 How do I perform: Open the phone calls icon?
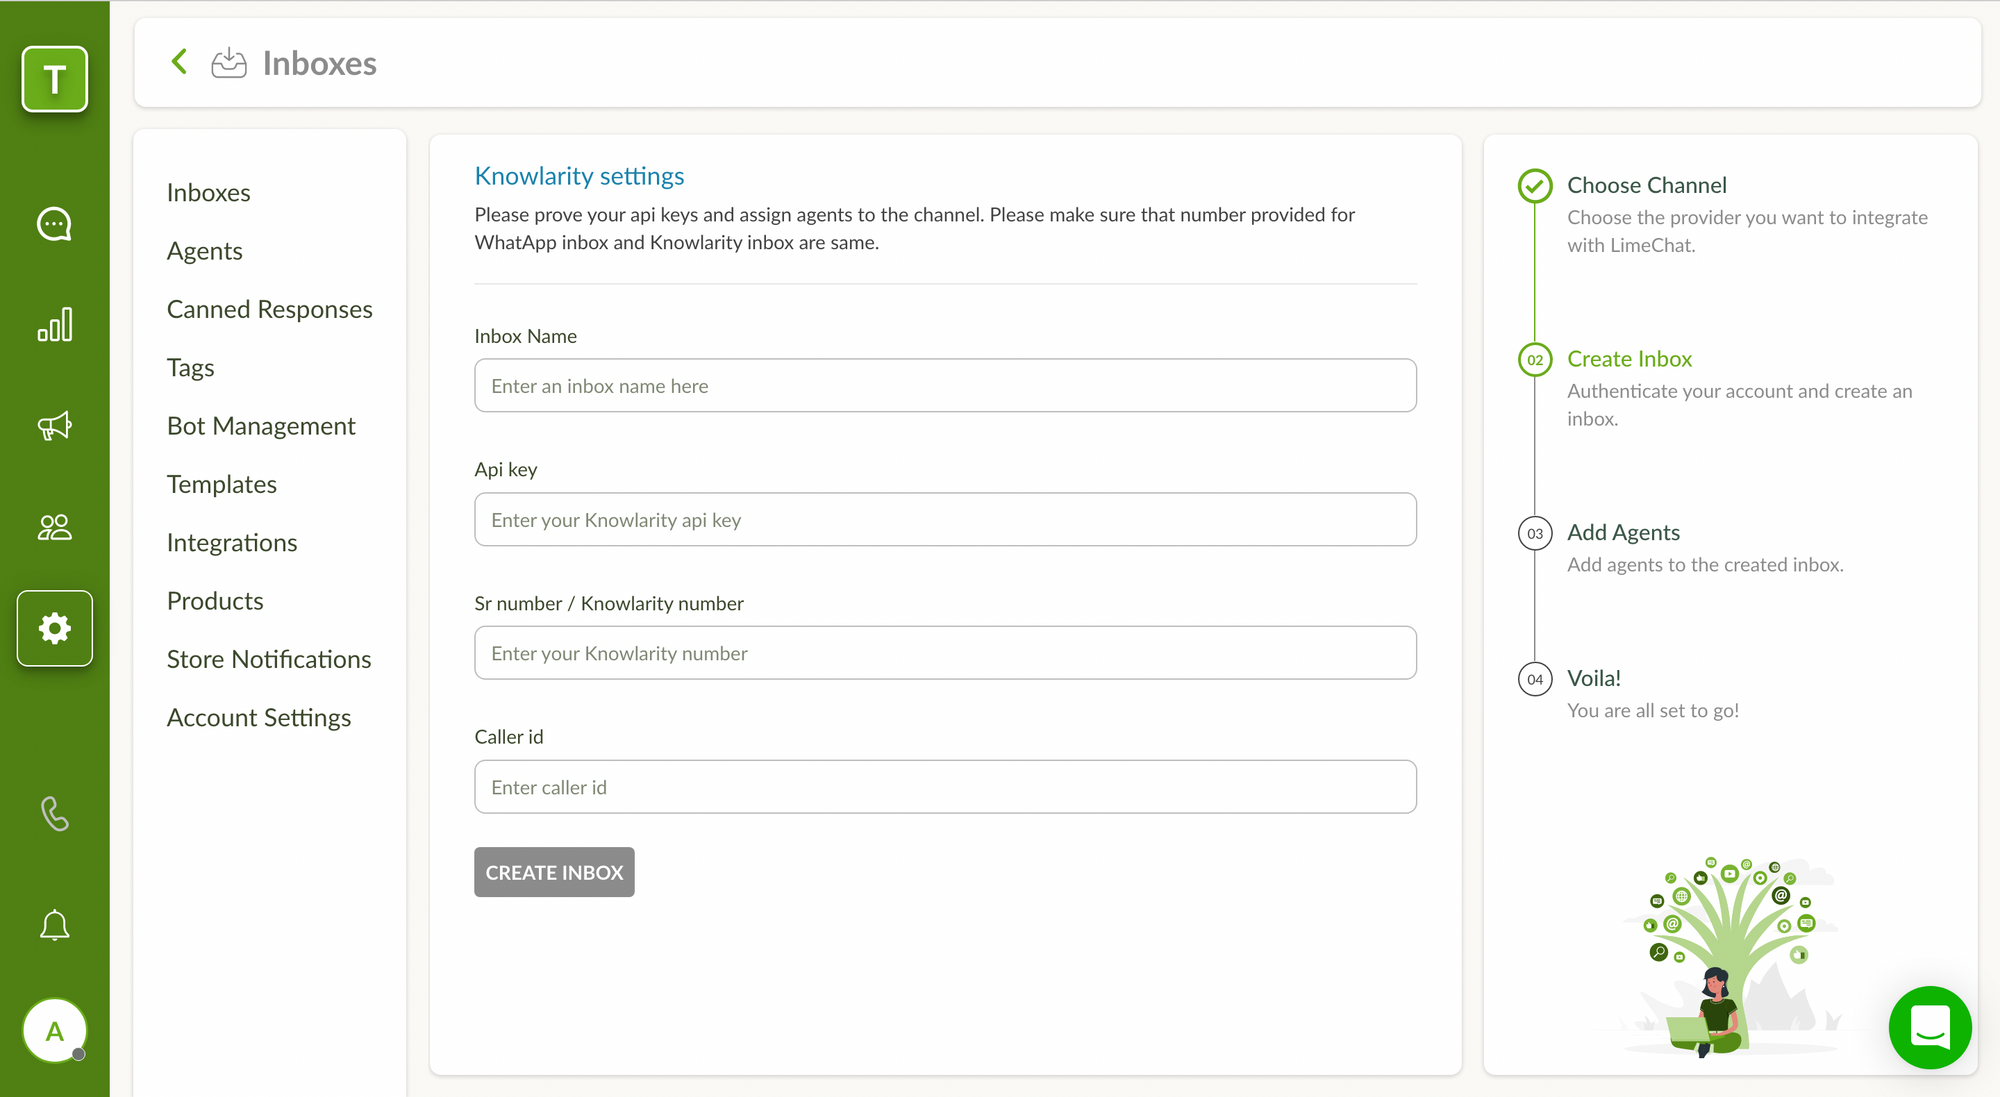coord(55,814)
